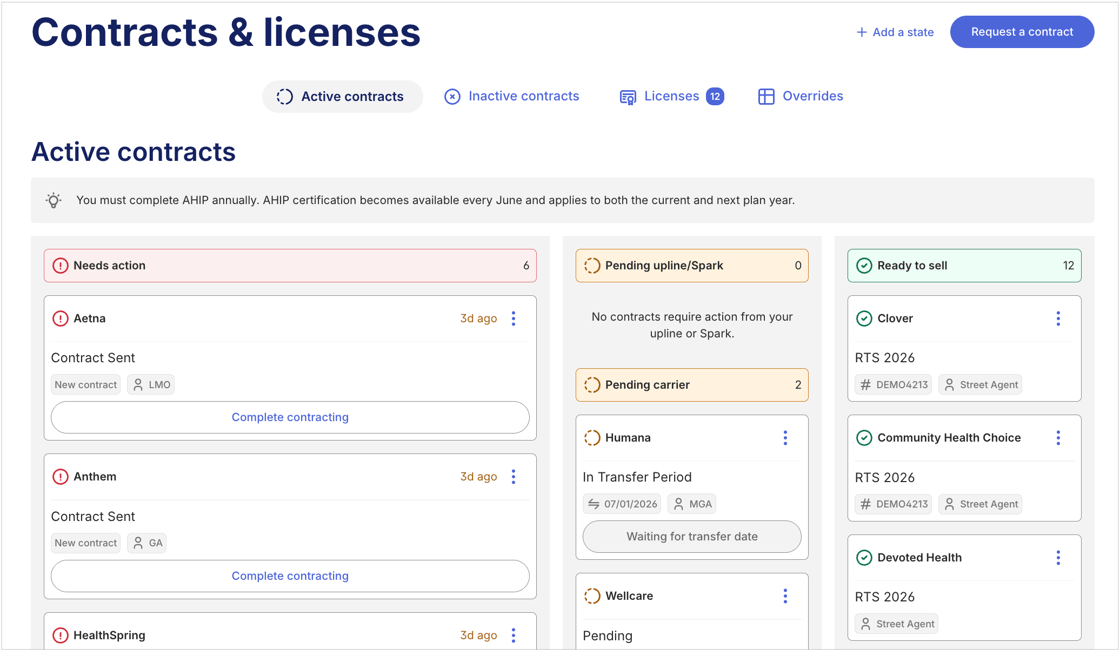The width and height of the screenshot is (1120, 650).
Task: Click HealthSpring's 3d ago timestamp
Action: coord(479,636)
